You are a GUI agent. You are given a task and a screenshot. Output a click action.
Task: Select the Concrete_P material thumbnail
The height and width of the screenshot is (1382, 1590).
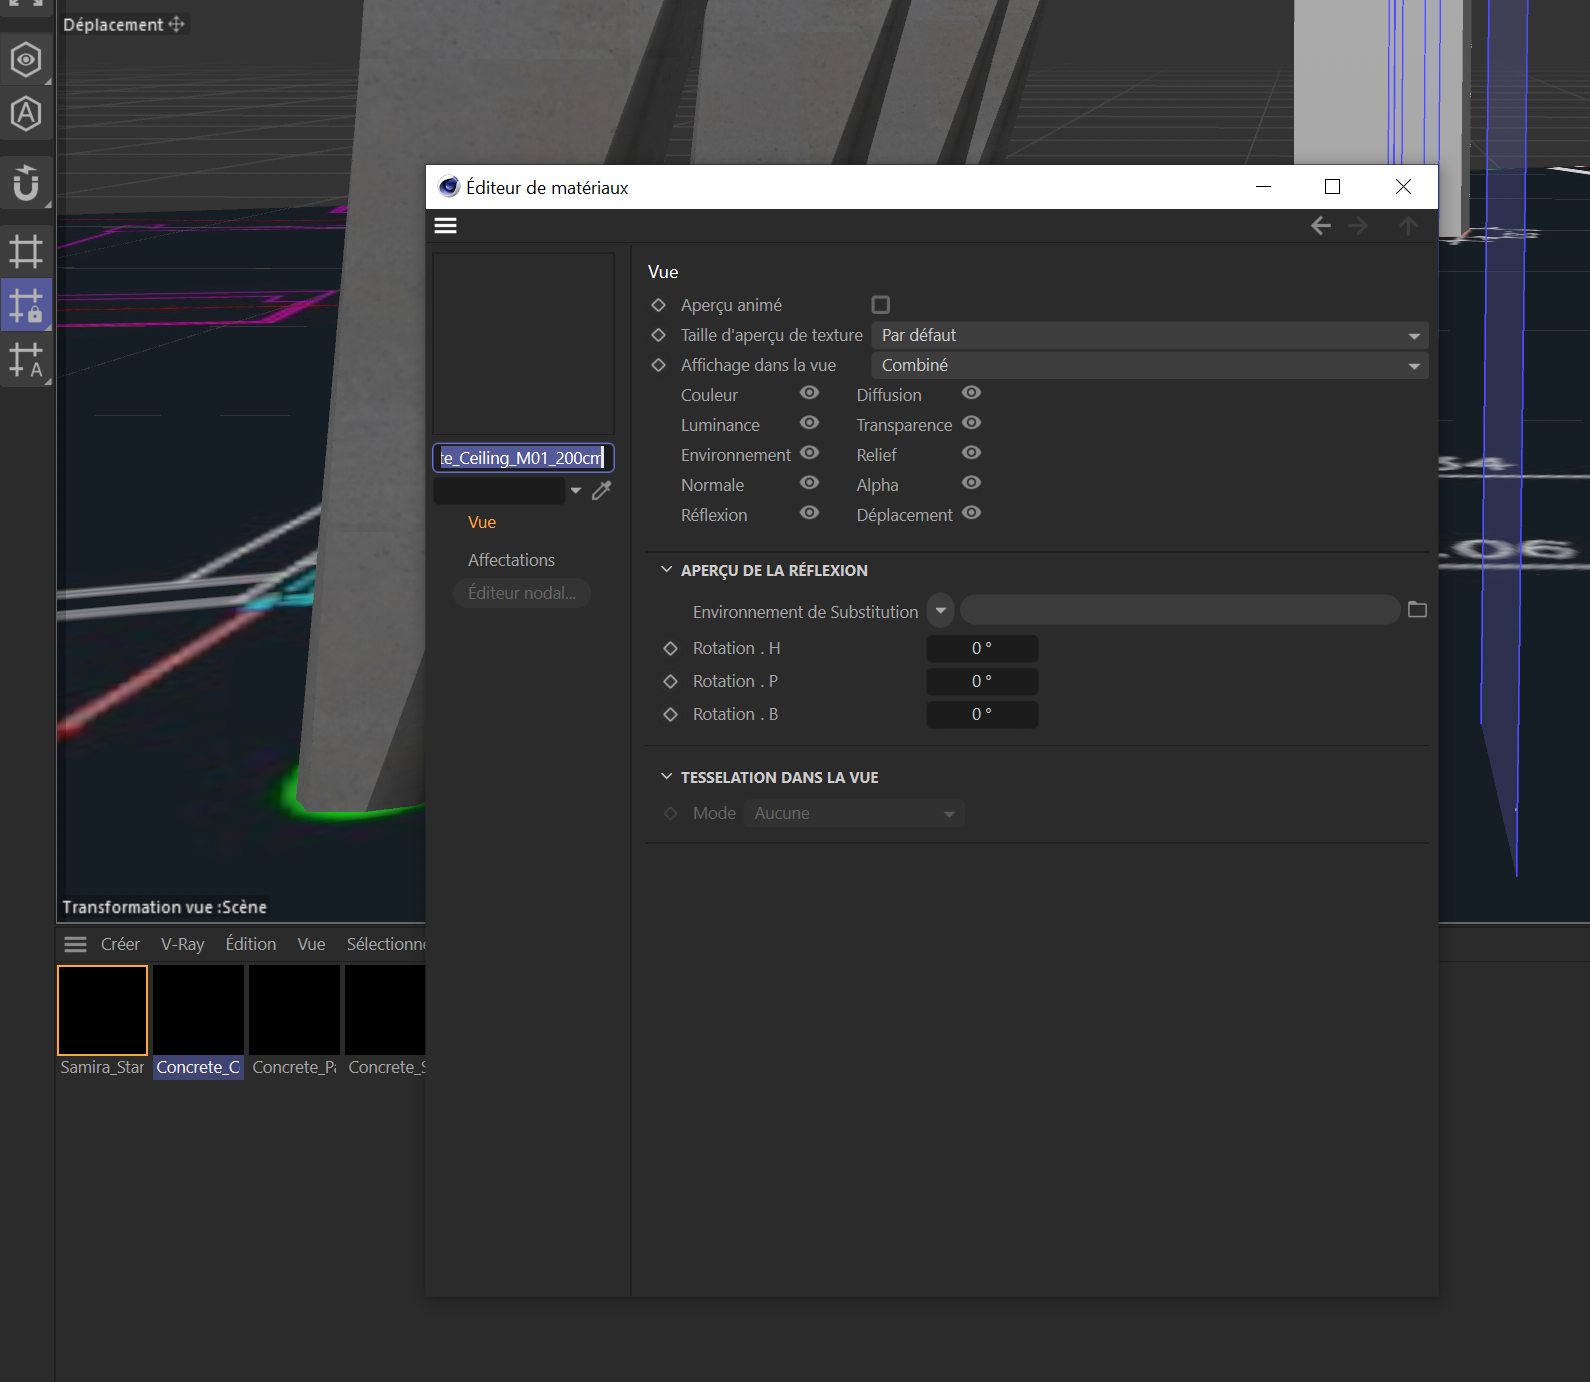[294, 1010]
